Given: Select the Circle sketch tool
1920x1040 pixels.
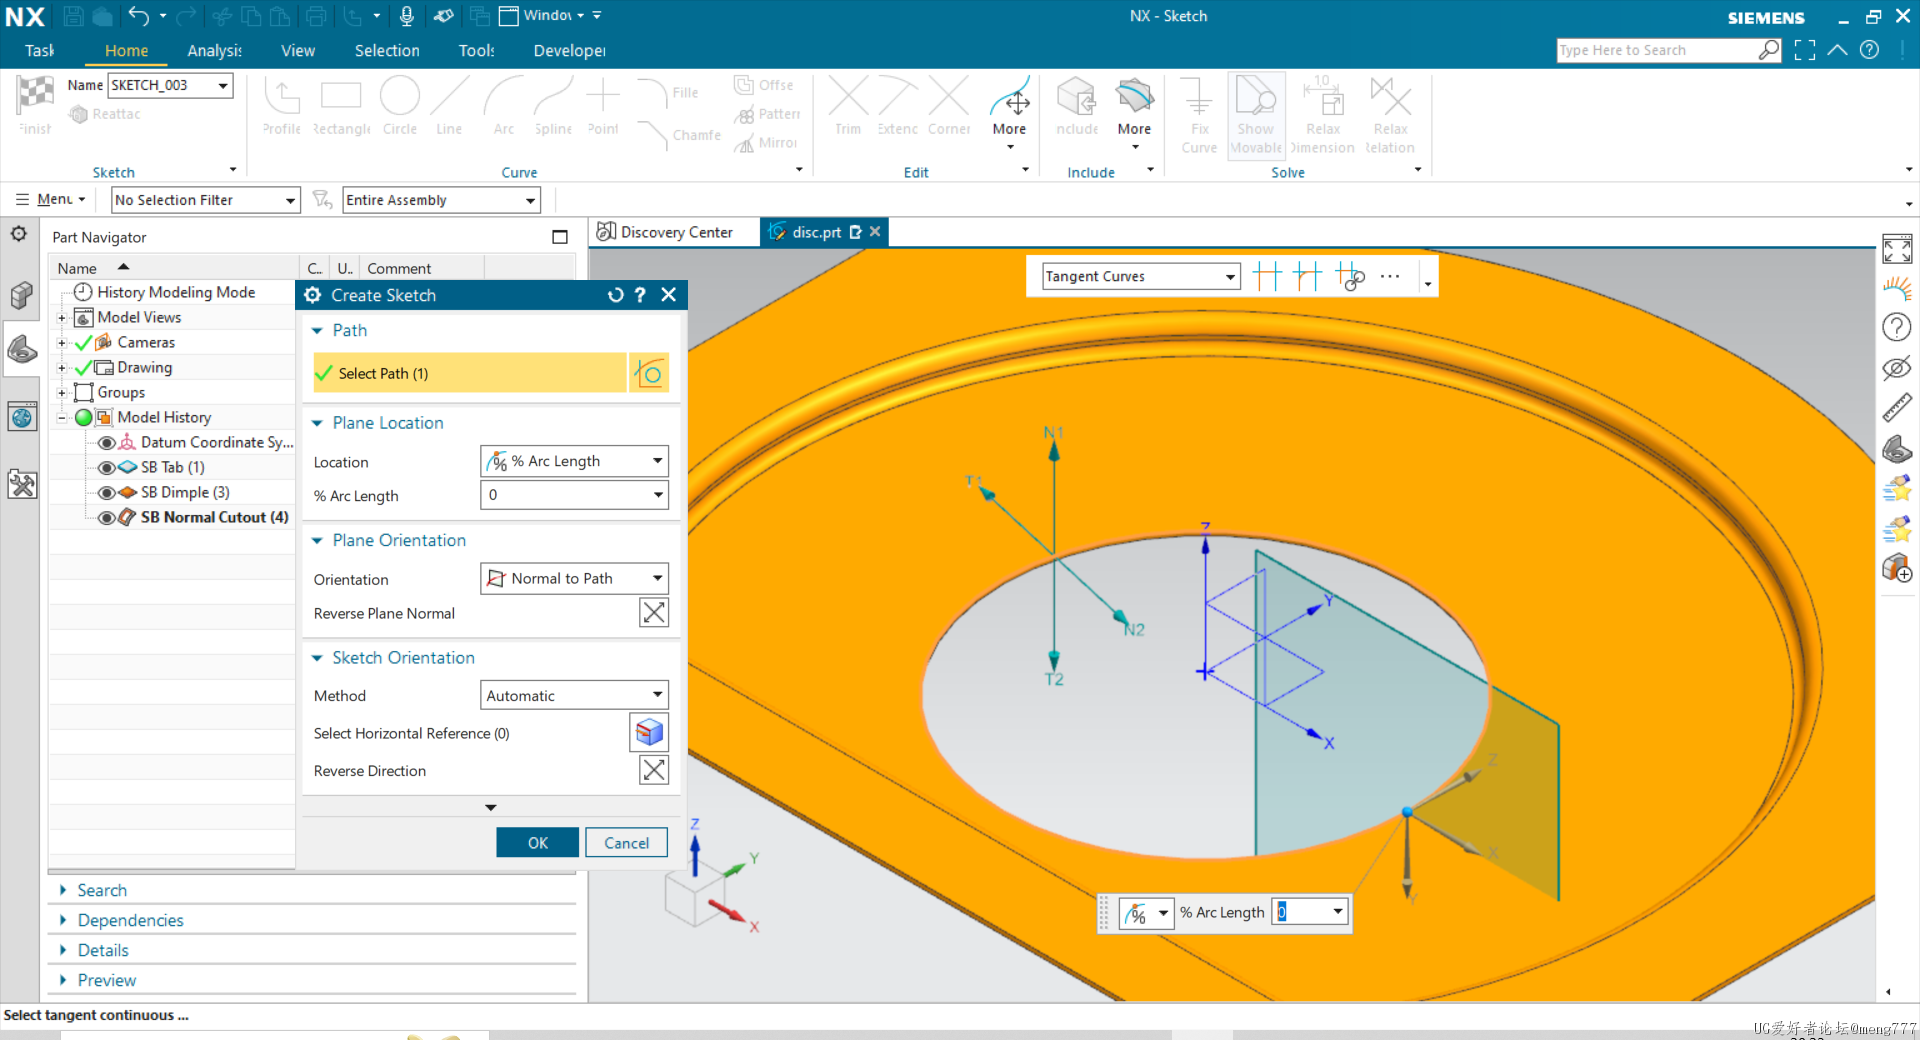Looking at the screenshot, I should (x=400, y=106).
